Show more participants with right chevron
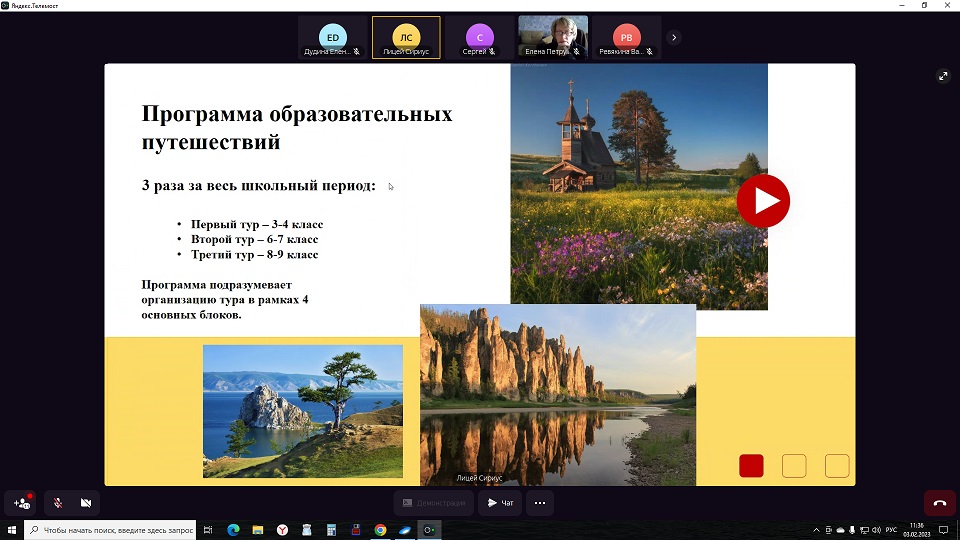Screen dimensions: 960x540 674,38
